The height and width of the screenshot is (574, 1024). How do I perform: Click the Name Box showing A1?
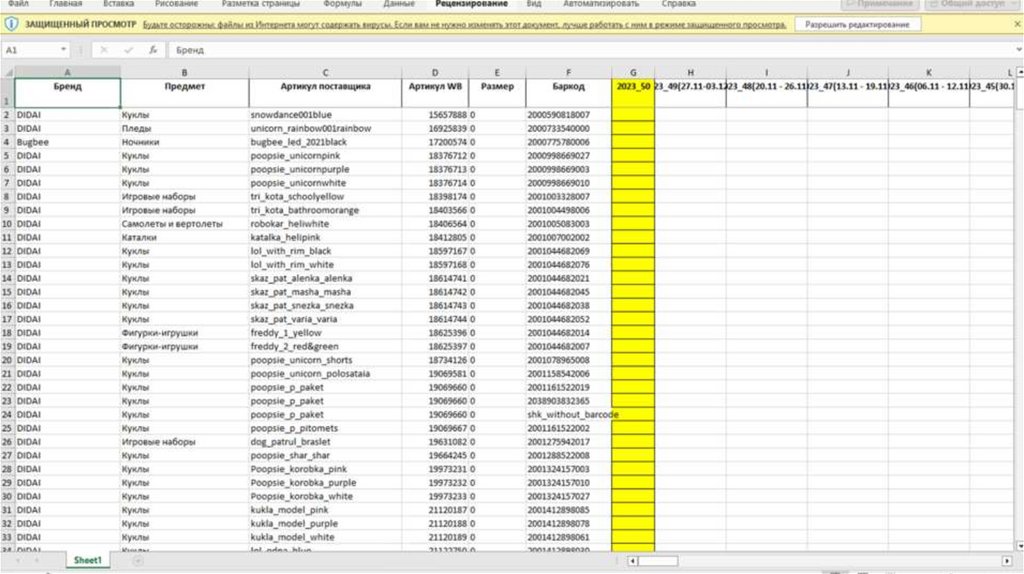pyautogui.click(x=30, y=50)
